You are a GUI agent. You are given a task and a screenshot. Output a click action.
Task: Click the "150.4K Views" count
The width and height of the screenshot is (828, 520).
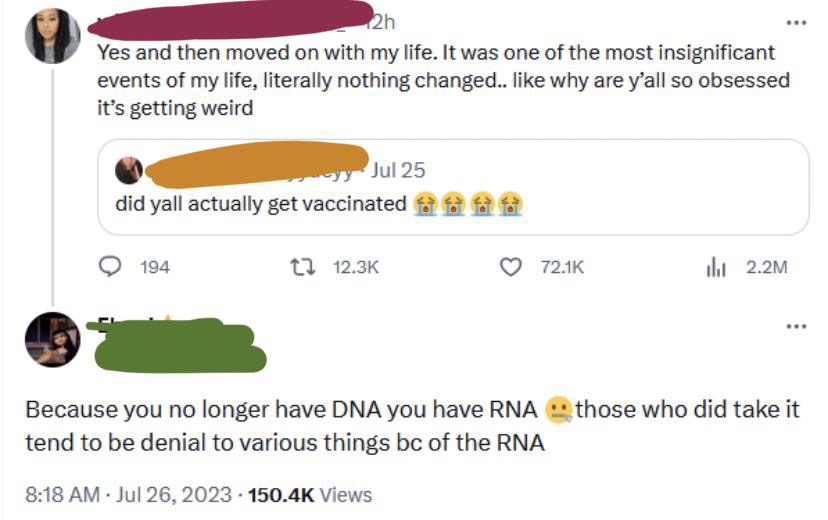[x=310, y=494]
